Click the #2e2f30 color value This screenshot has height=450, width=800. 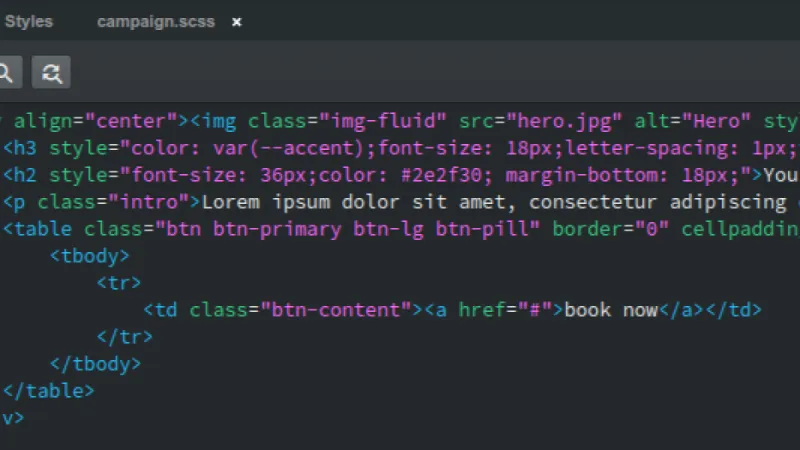[x=441, y=176]
